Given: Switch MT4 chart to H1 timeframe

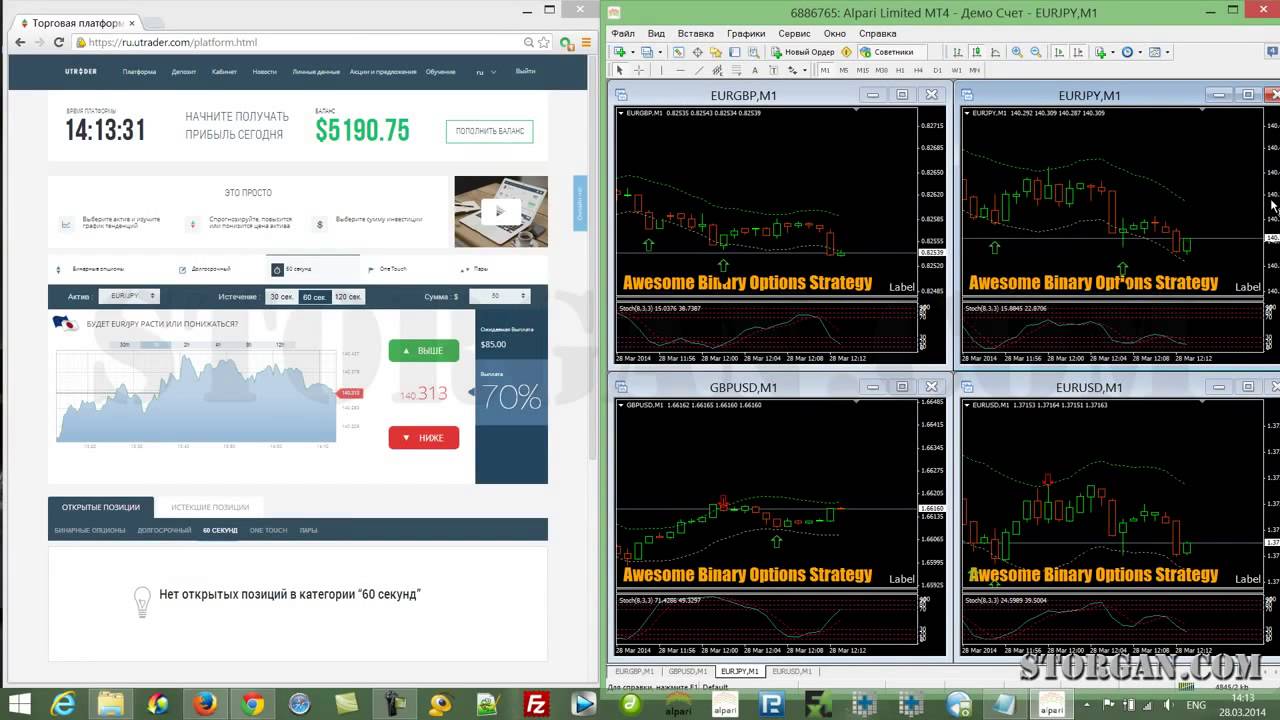Looking at the screenshot, I should (x=900, y=70).
